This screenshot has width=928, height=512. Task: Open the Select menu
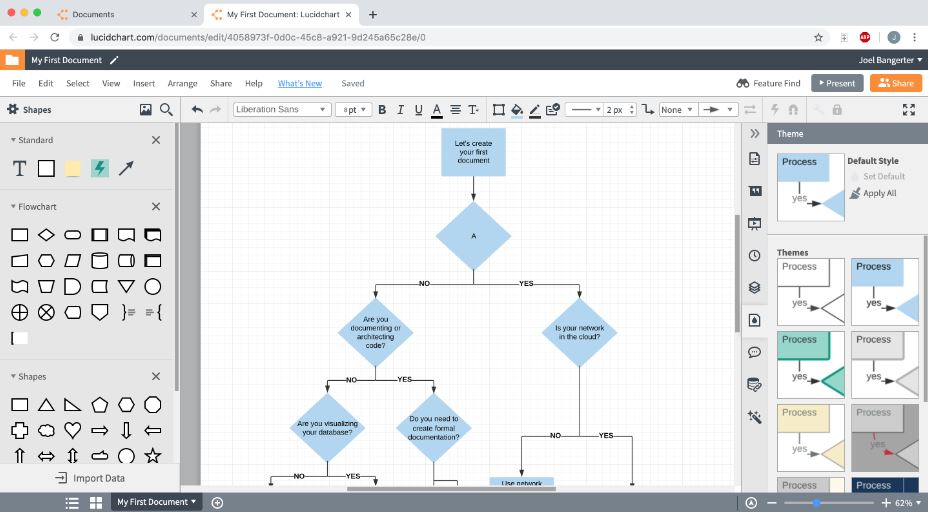click(x=78, y=83)
